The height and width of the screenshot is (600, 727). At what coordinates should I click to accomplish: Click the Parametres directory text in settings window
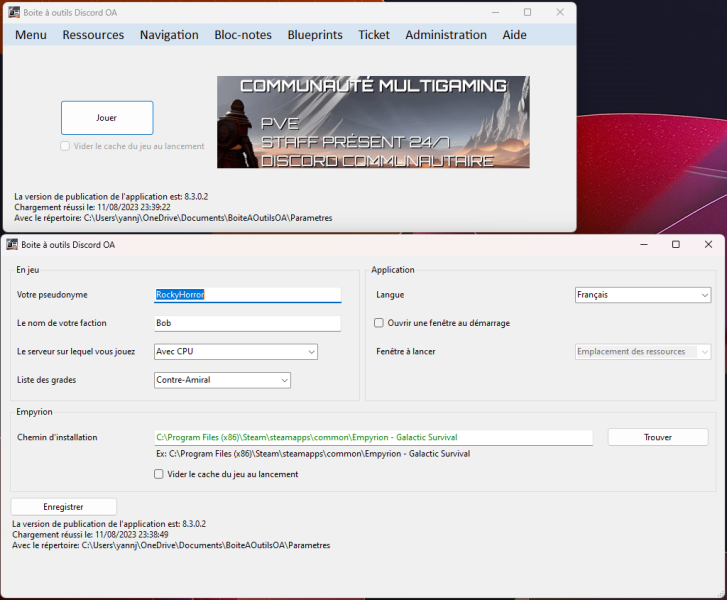[x=171, y=545]
